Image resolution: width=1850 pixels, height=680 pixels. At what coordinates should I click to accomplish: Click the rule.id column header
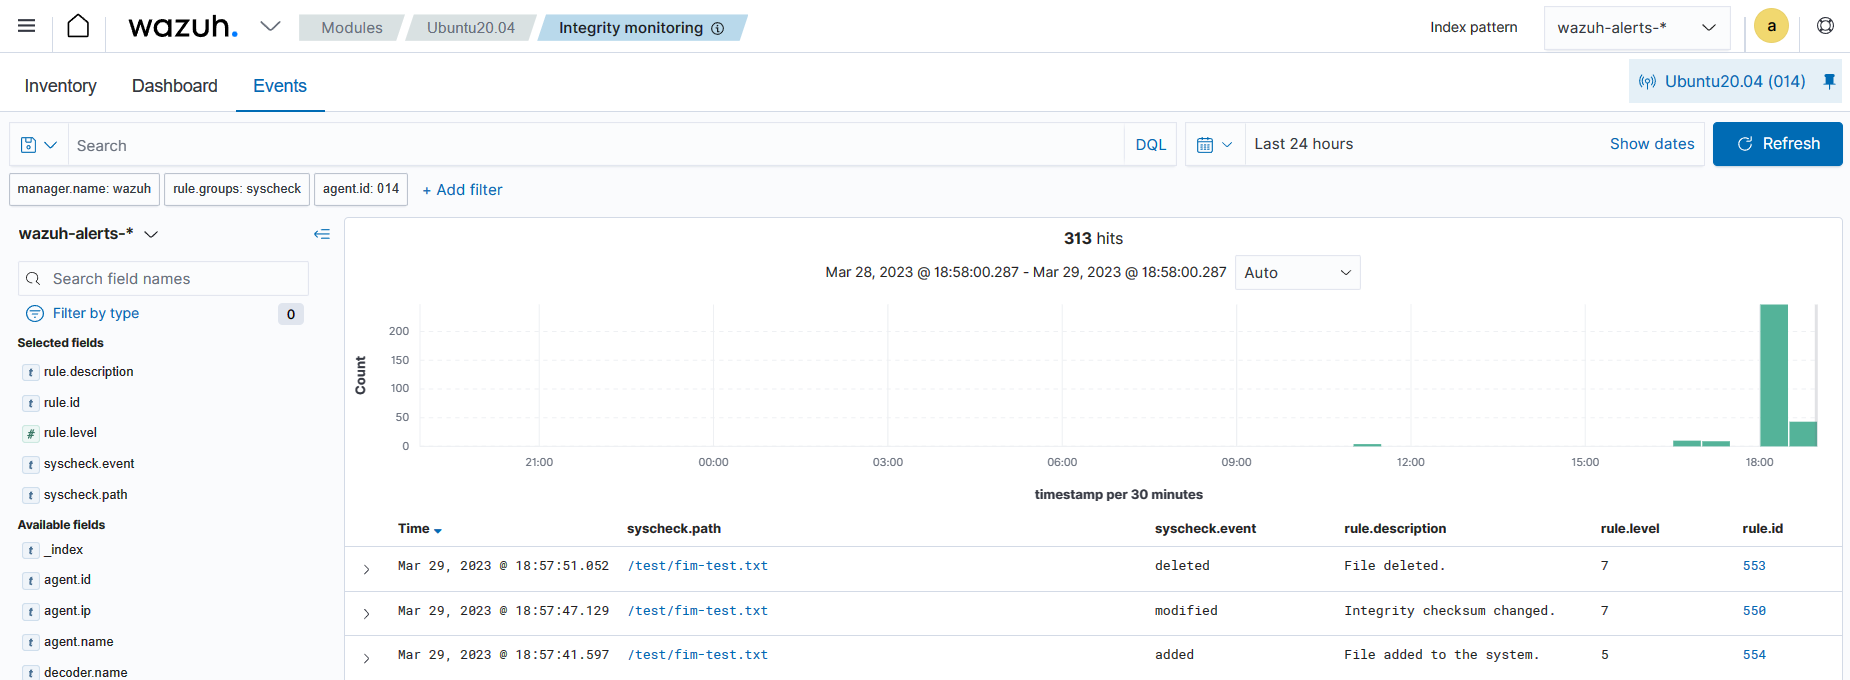tap(1762, 529)
